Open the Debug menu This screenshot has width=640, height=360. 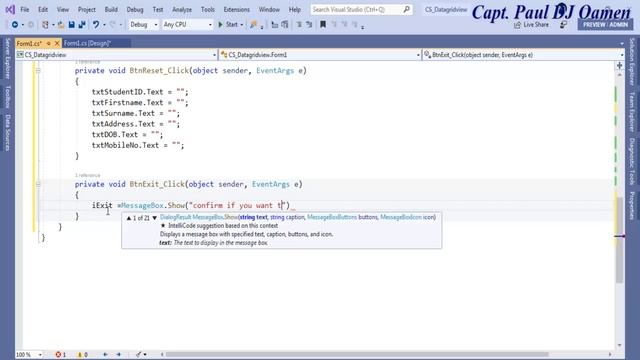[x=135, y=9]
